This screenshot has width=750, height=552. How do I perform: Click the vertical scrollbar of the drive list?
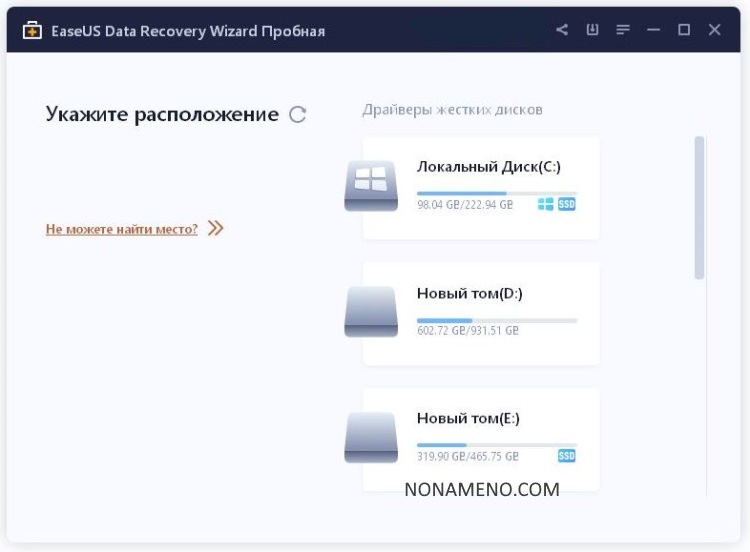699,208
